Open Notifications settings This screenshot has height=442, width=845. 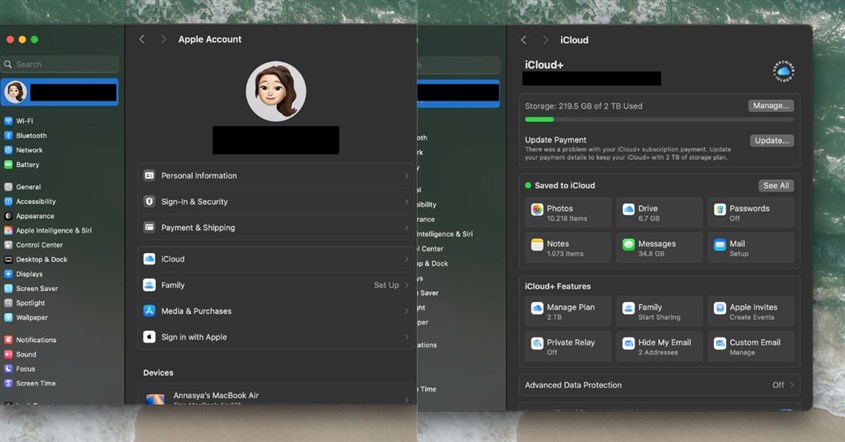[30, 340]
